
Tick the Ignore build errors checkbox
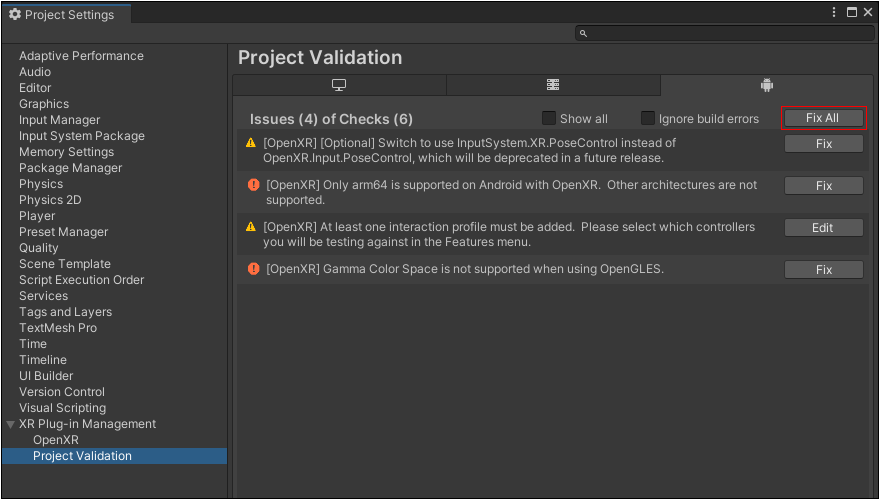[x=648, y=118]
